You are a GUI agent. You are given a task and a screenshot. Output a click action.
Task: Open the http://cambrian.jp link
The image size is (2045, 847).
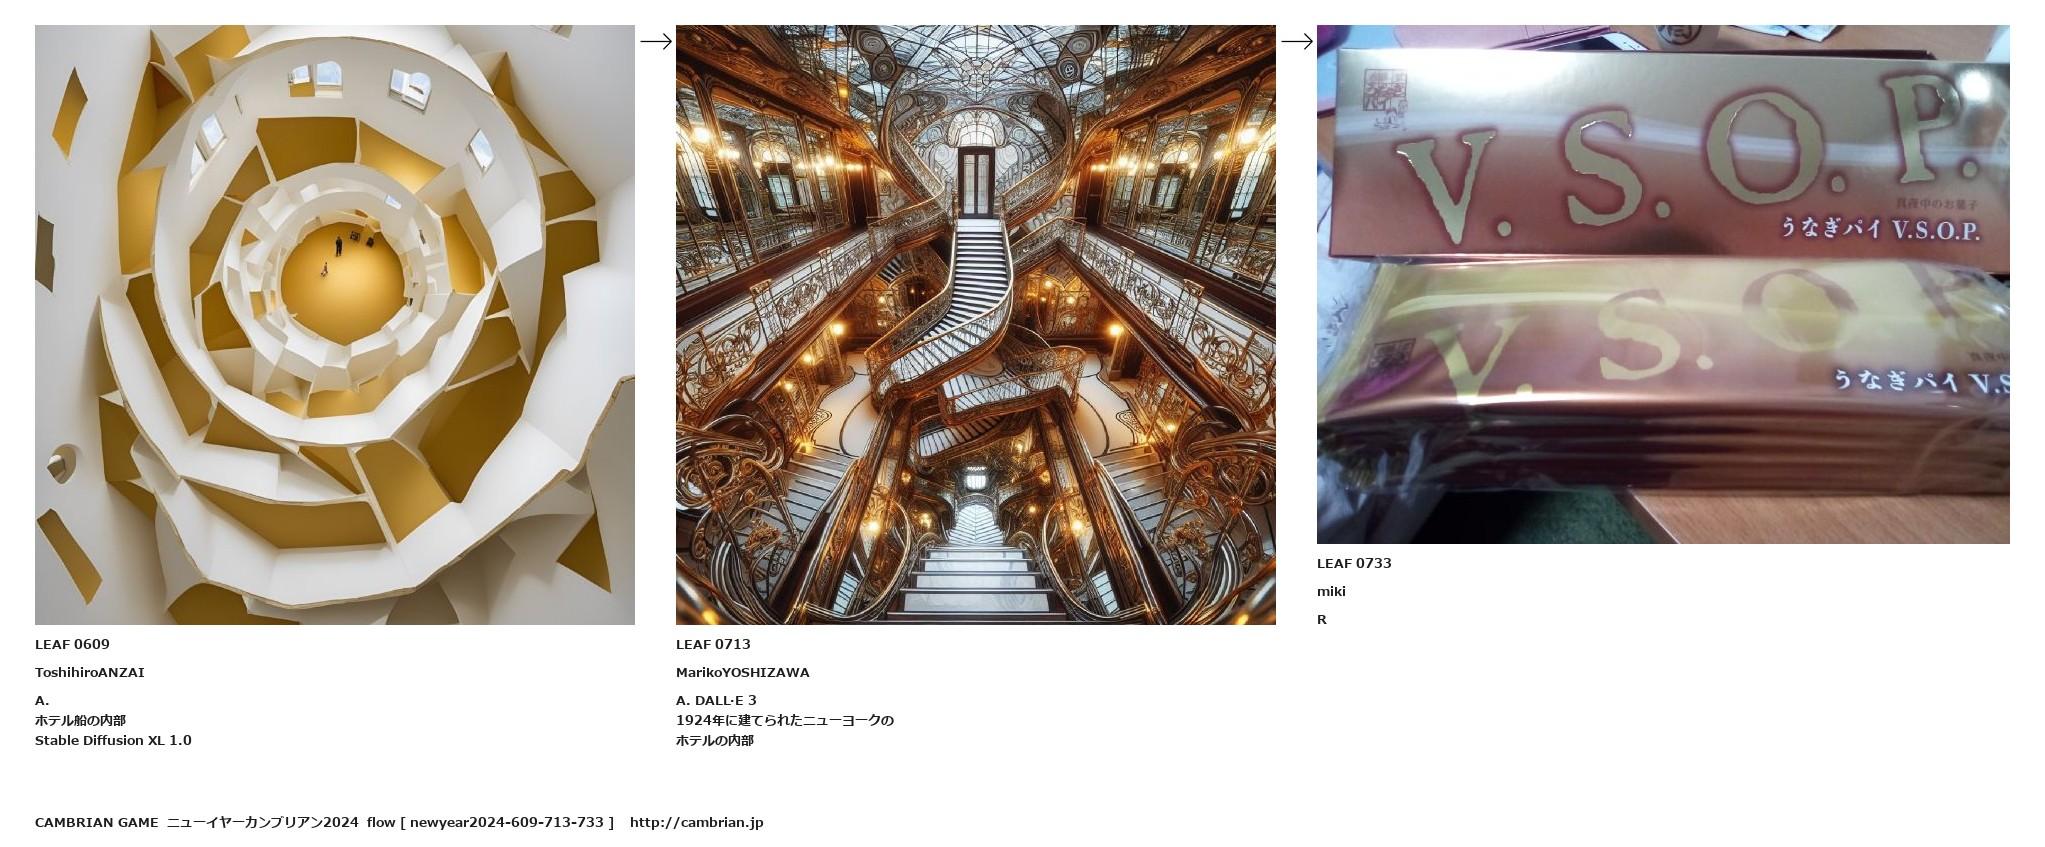696,822
